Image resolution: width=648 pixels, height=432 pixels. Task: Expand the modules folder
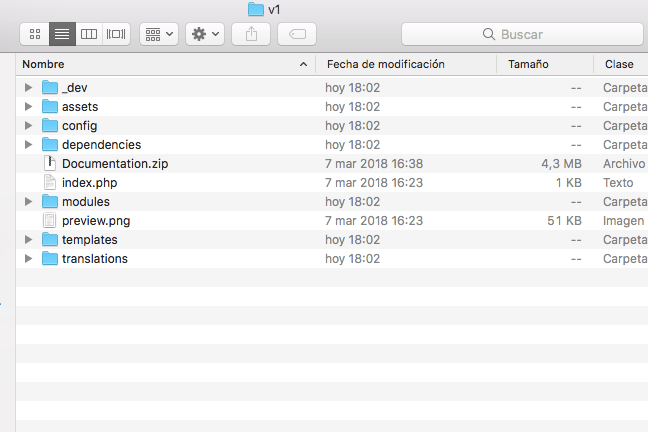pos(28,201)
